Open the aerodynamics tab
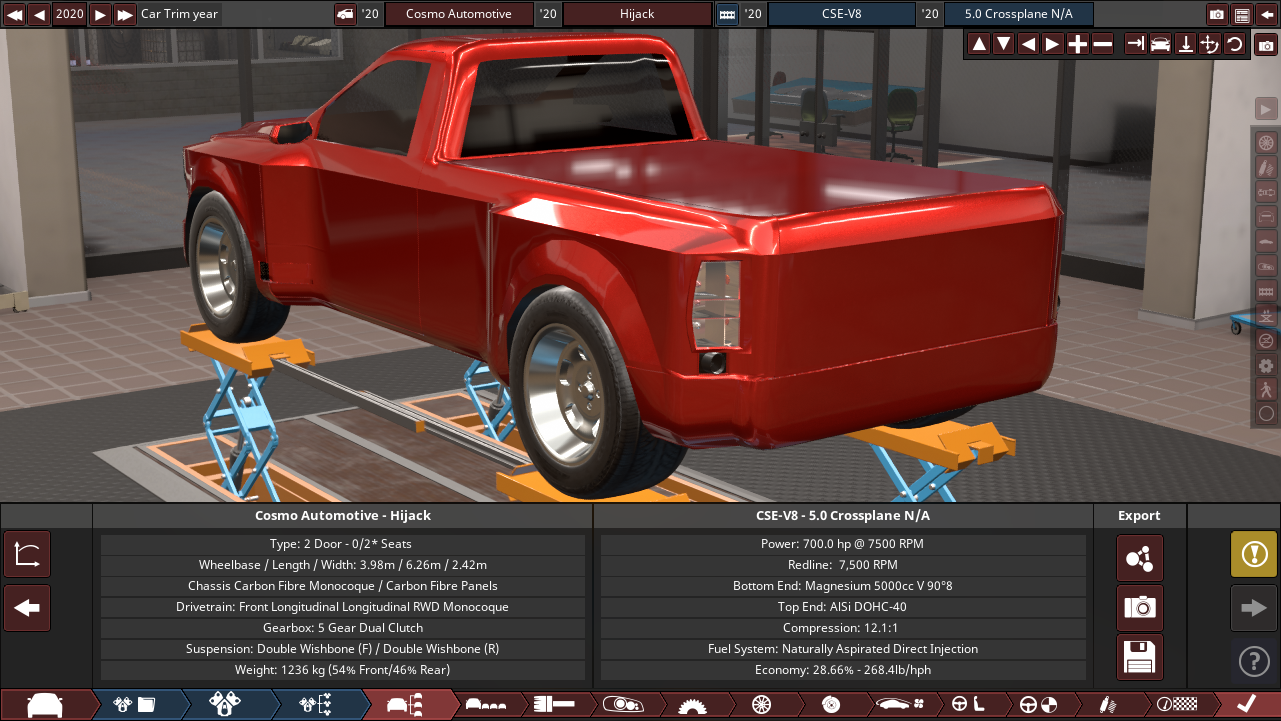 898,704
